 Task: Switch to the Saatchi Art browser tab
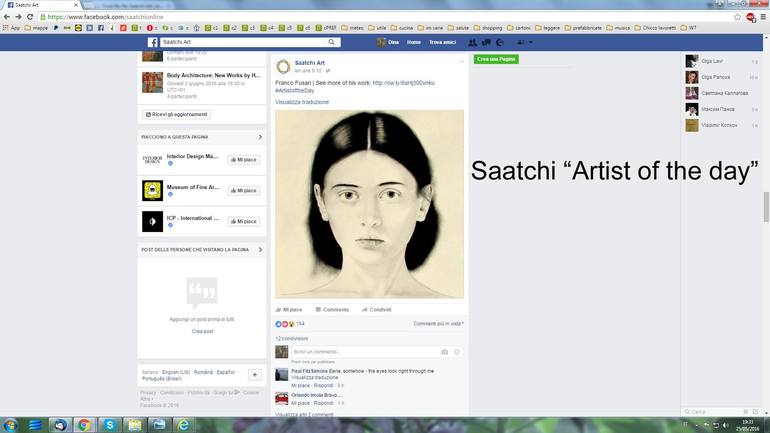coord(41,5)
